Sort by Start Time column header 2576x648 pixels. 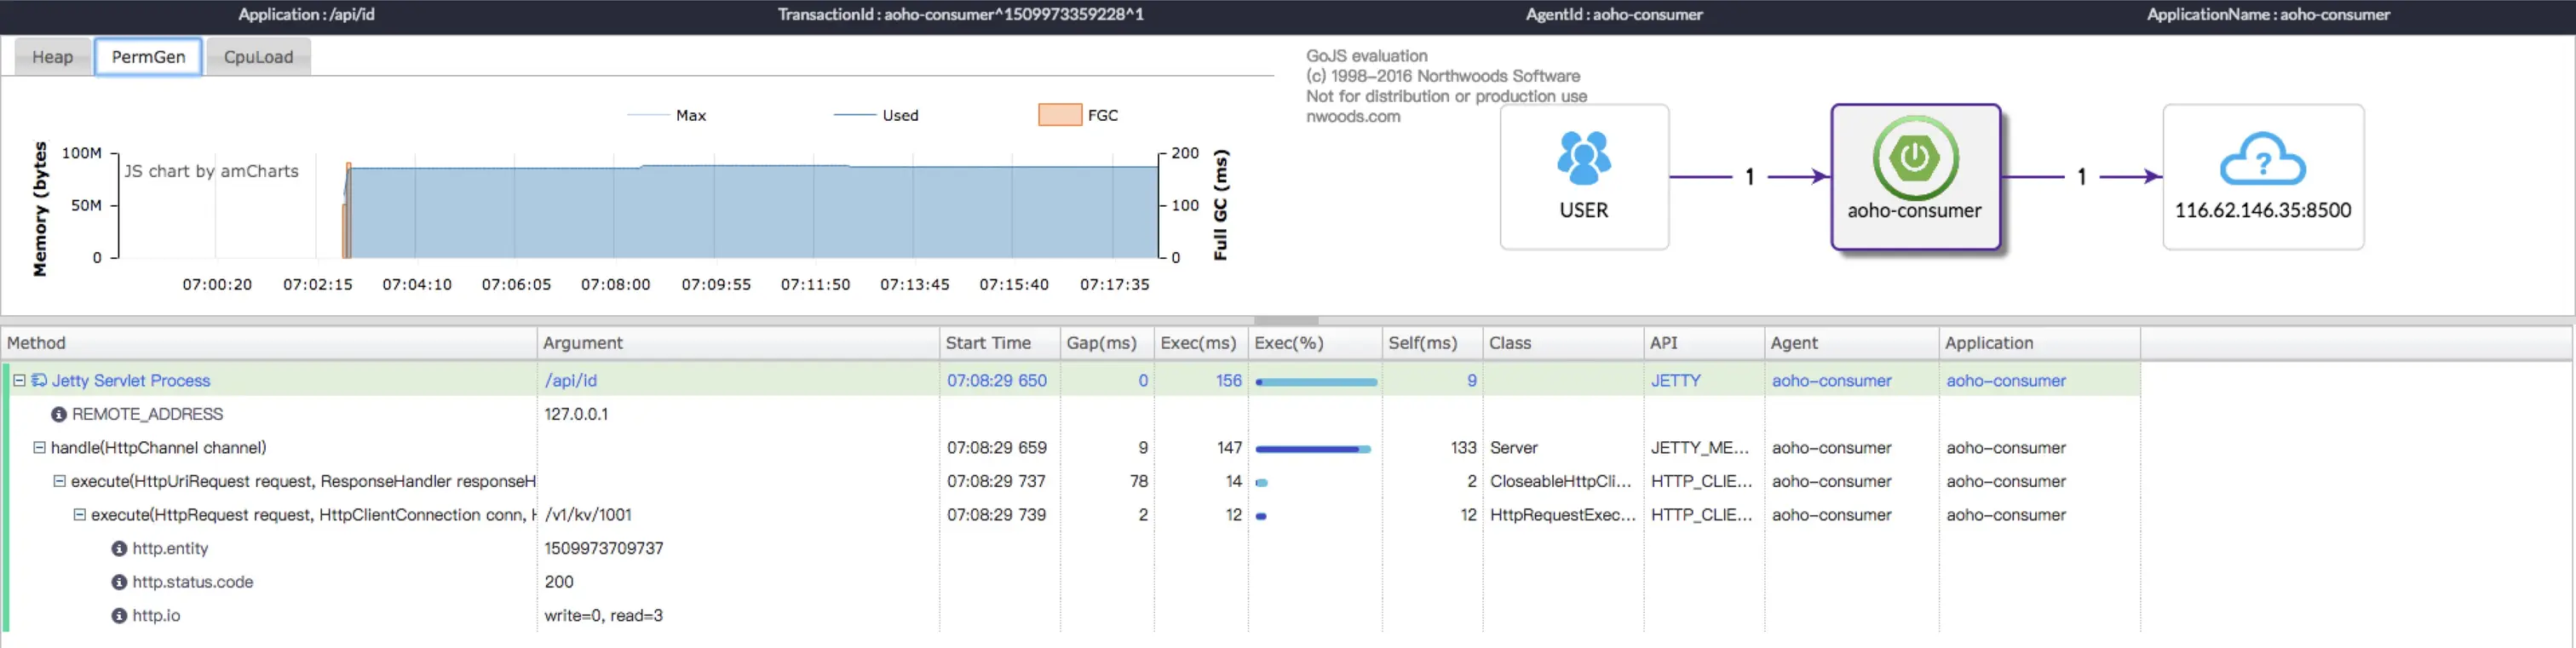tap(999, 343)
